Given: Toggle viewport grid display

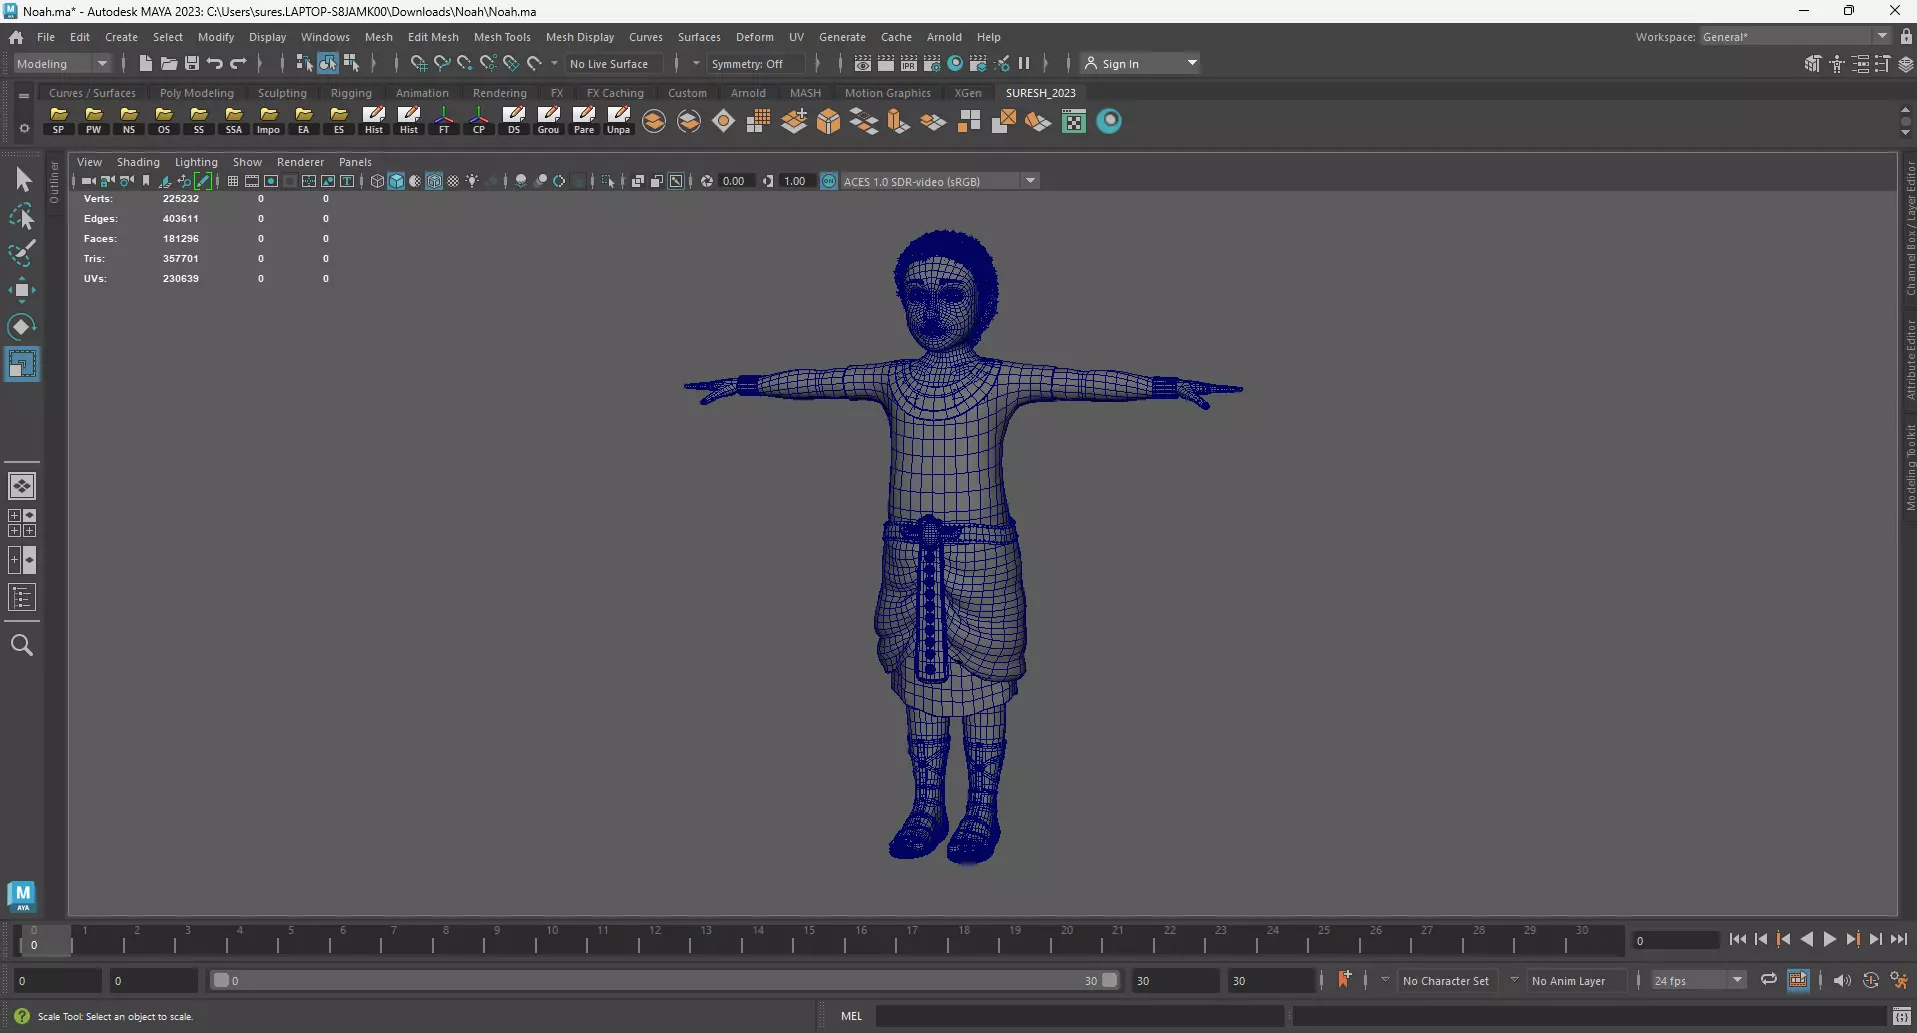Looking at the screenshot, I should pos(233,181).
